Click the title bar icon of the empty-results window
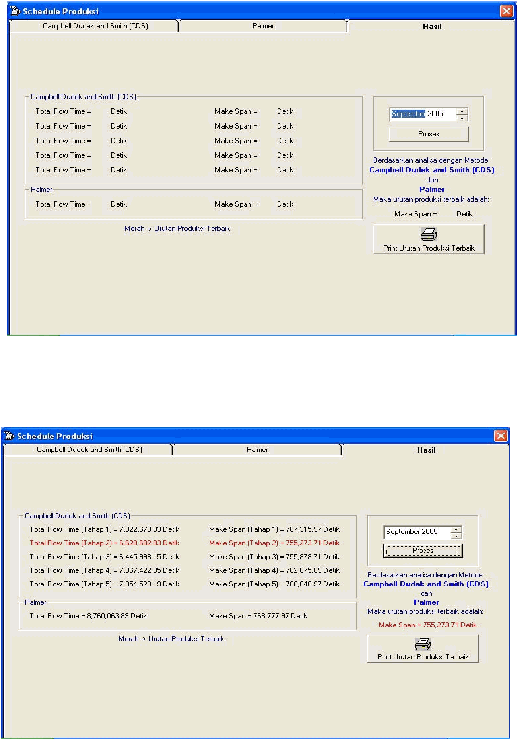 (x=15, y=11)
